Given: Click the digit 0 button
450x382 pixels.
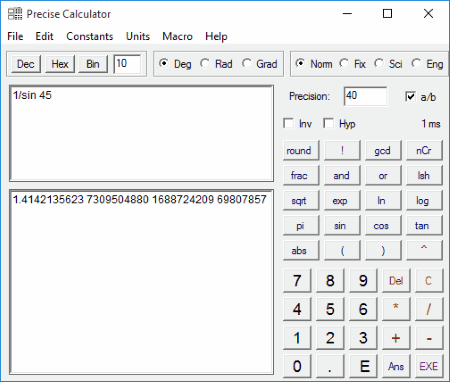Looking at the screenshot, I should [x=297, y=366].
